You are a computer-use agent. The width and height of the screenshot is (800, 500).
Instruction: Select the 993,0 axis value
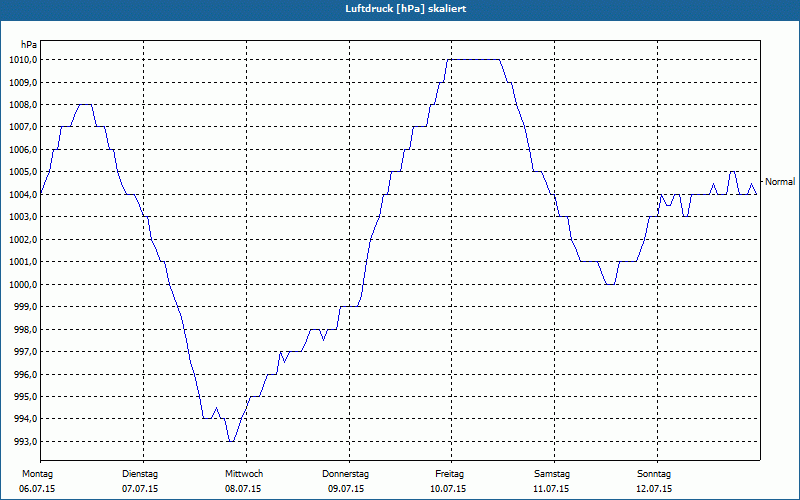click(25, 441)
